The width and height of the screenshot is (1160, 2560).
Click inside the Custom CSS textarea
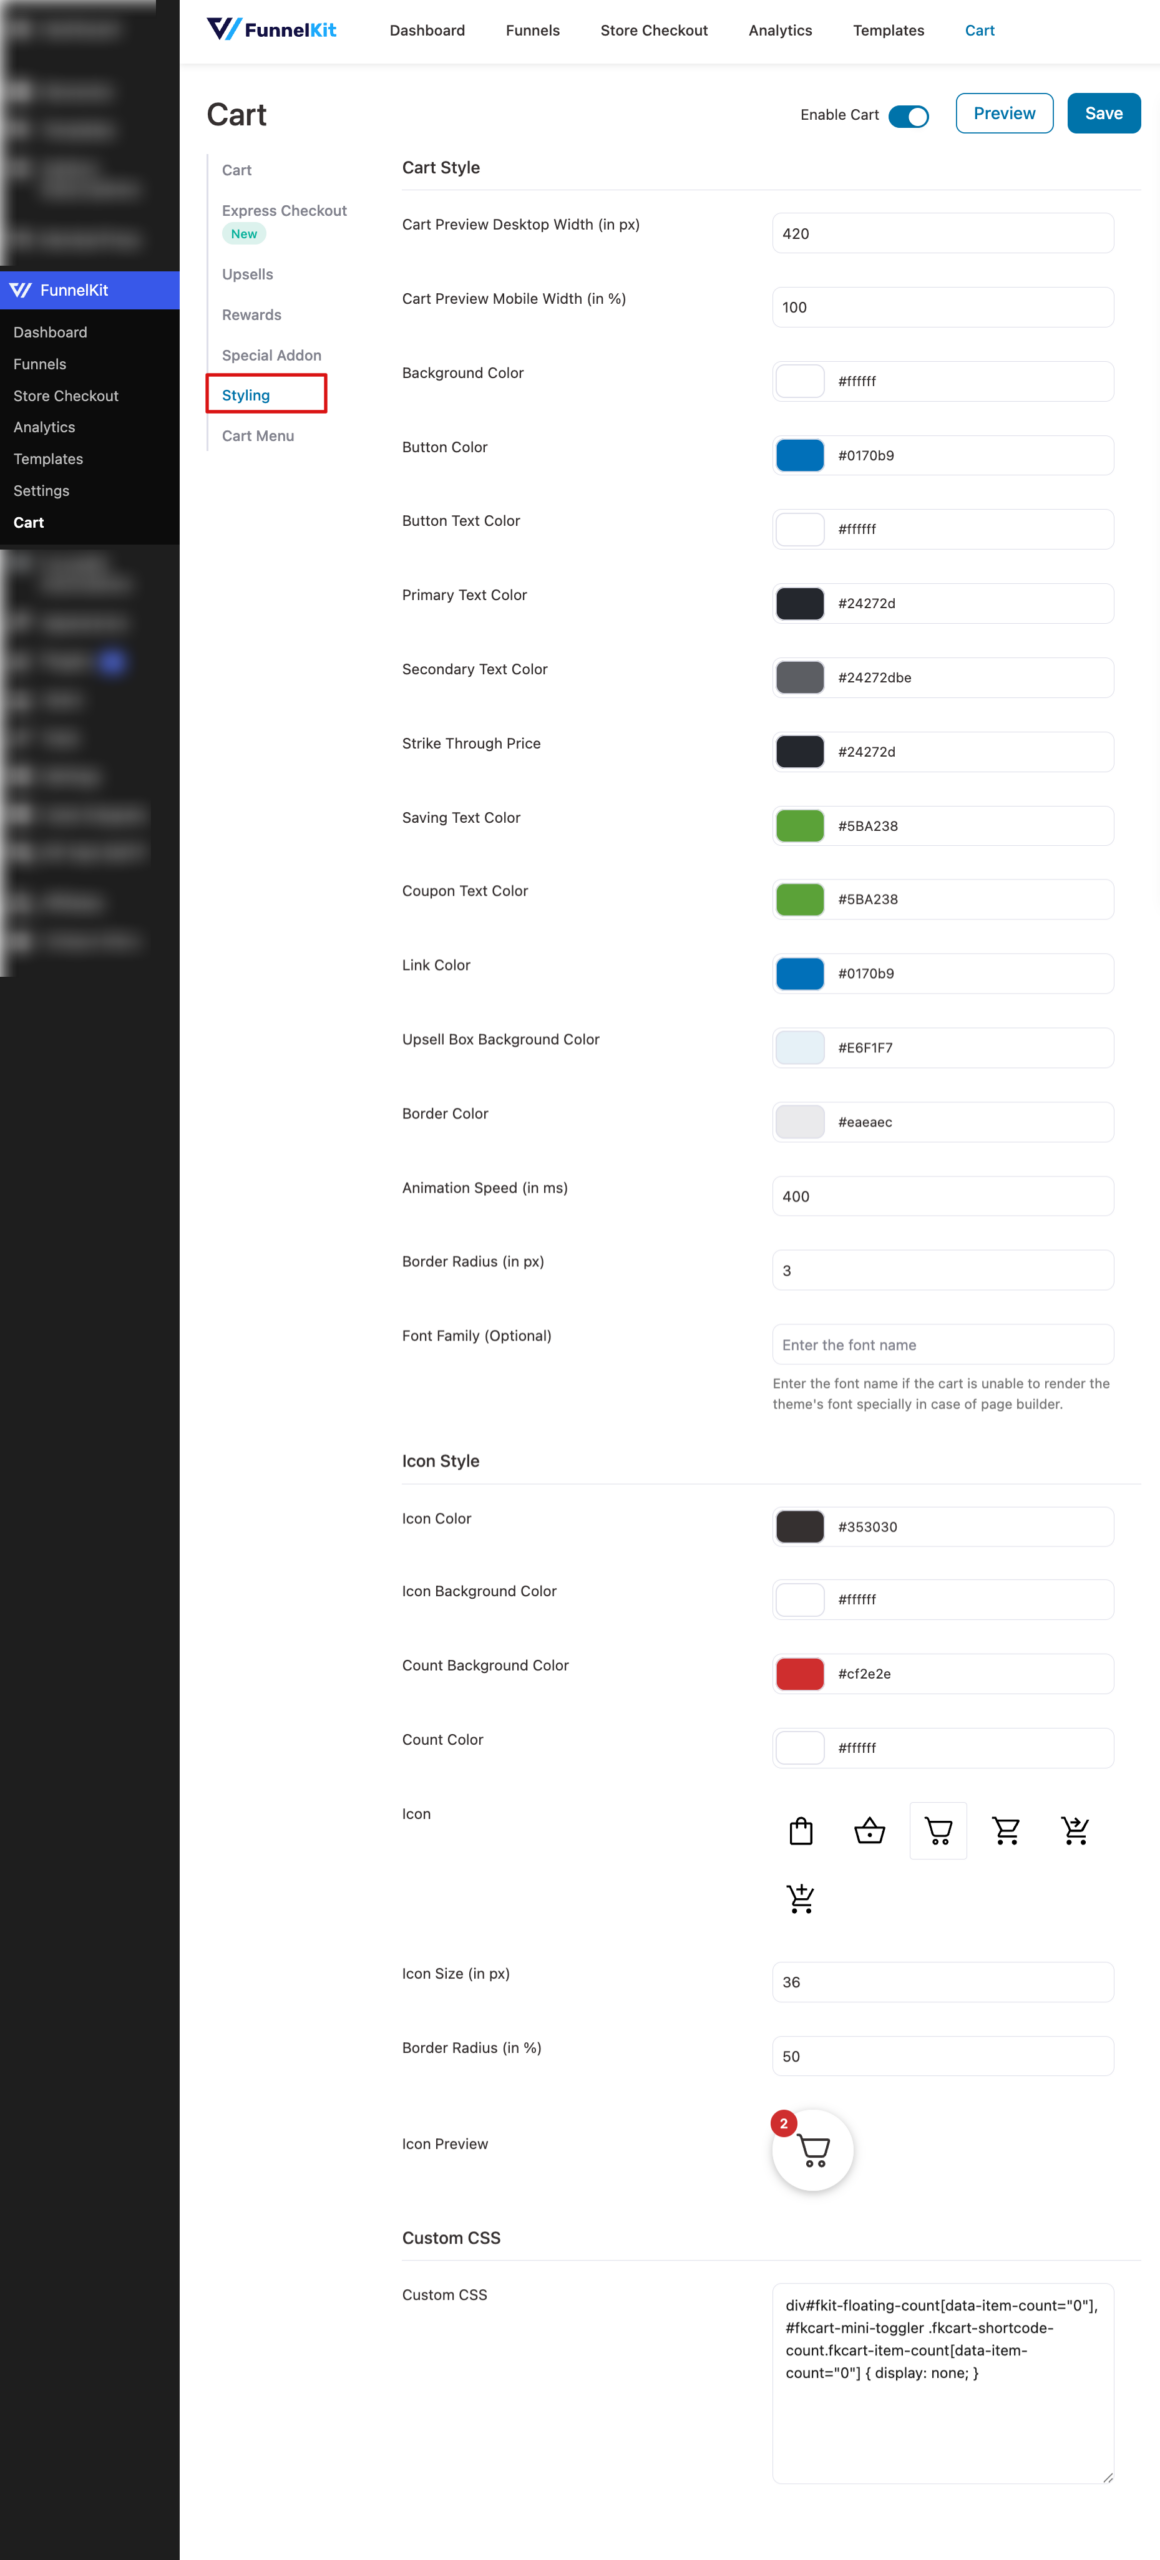tap(943, 2383)
